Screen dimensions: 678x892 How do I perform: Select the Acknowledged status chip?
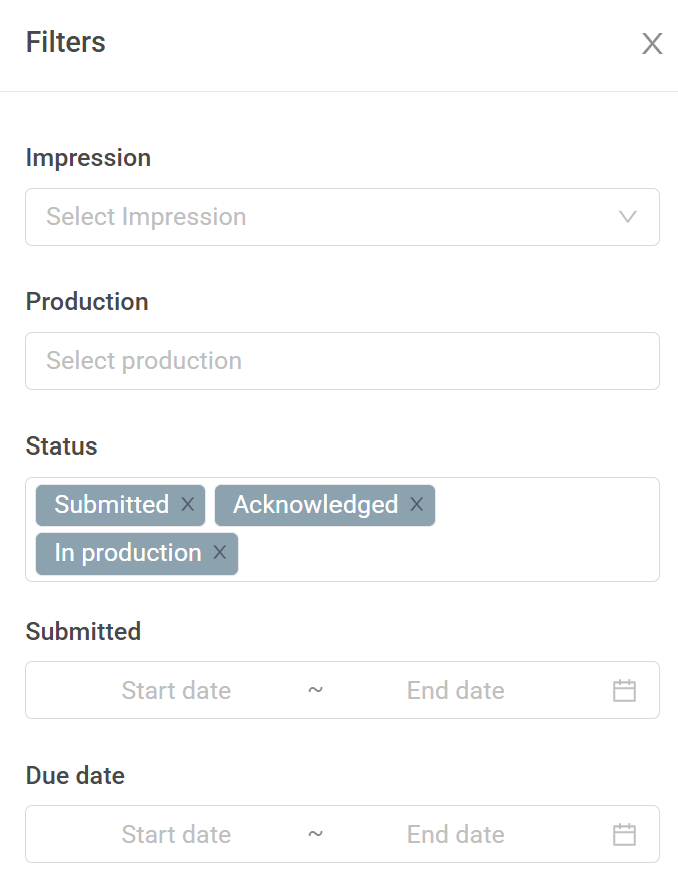tap(315, 505)
